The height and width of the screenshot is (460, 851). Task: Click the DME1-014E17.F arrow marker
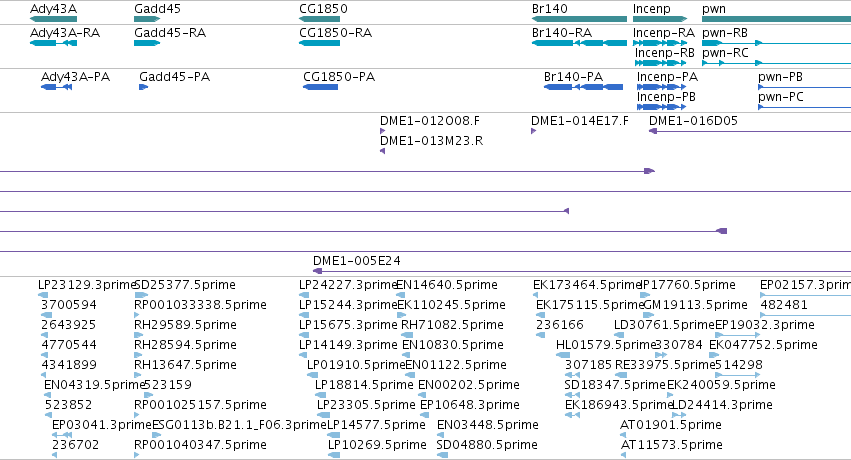point(534,131)
